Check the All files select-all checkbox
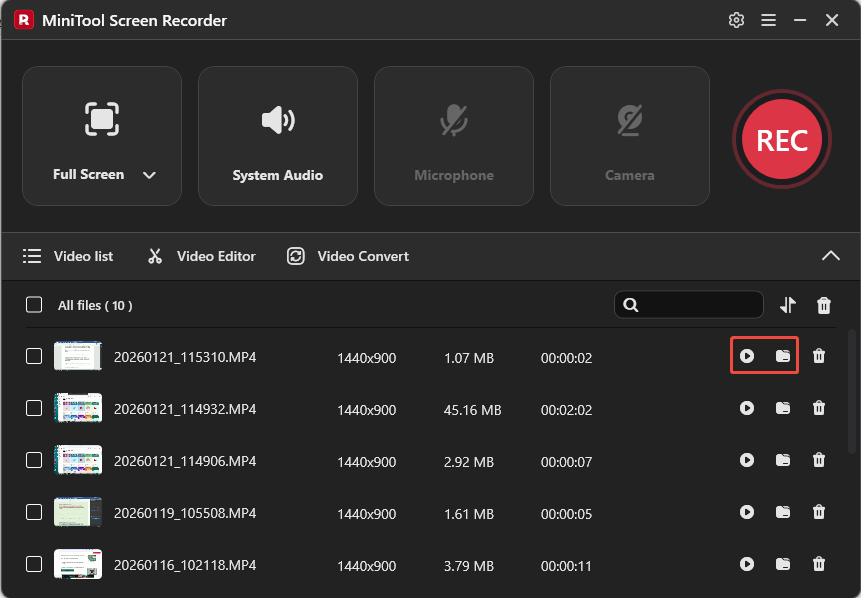 tap(33, 305)
